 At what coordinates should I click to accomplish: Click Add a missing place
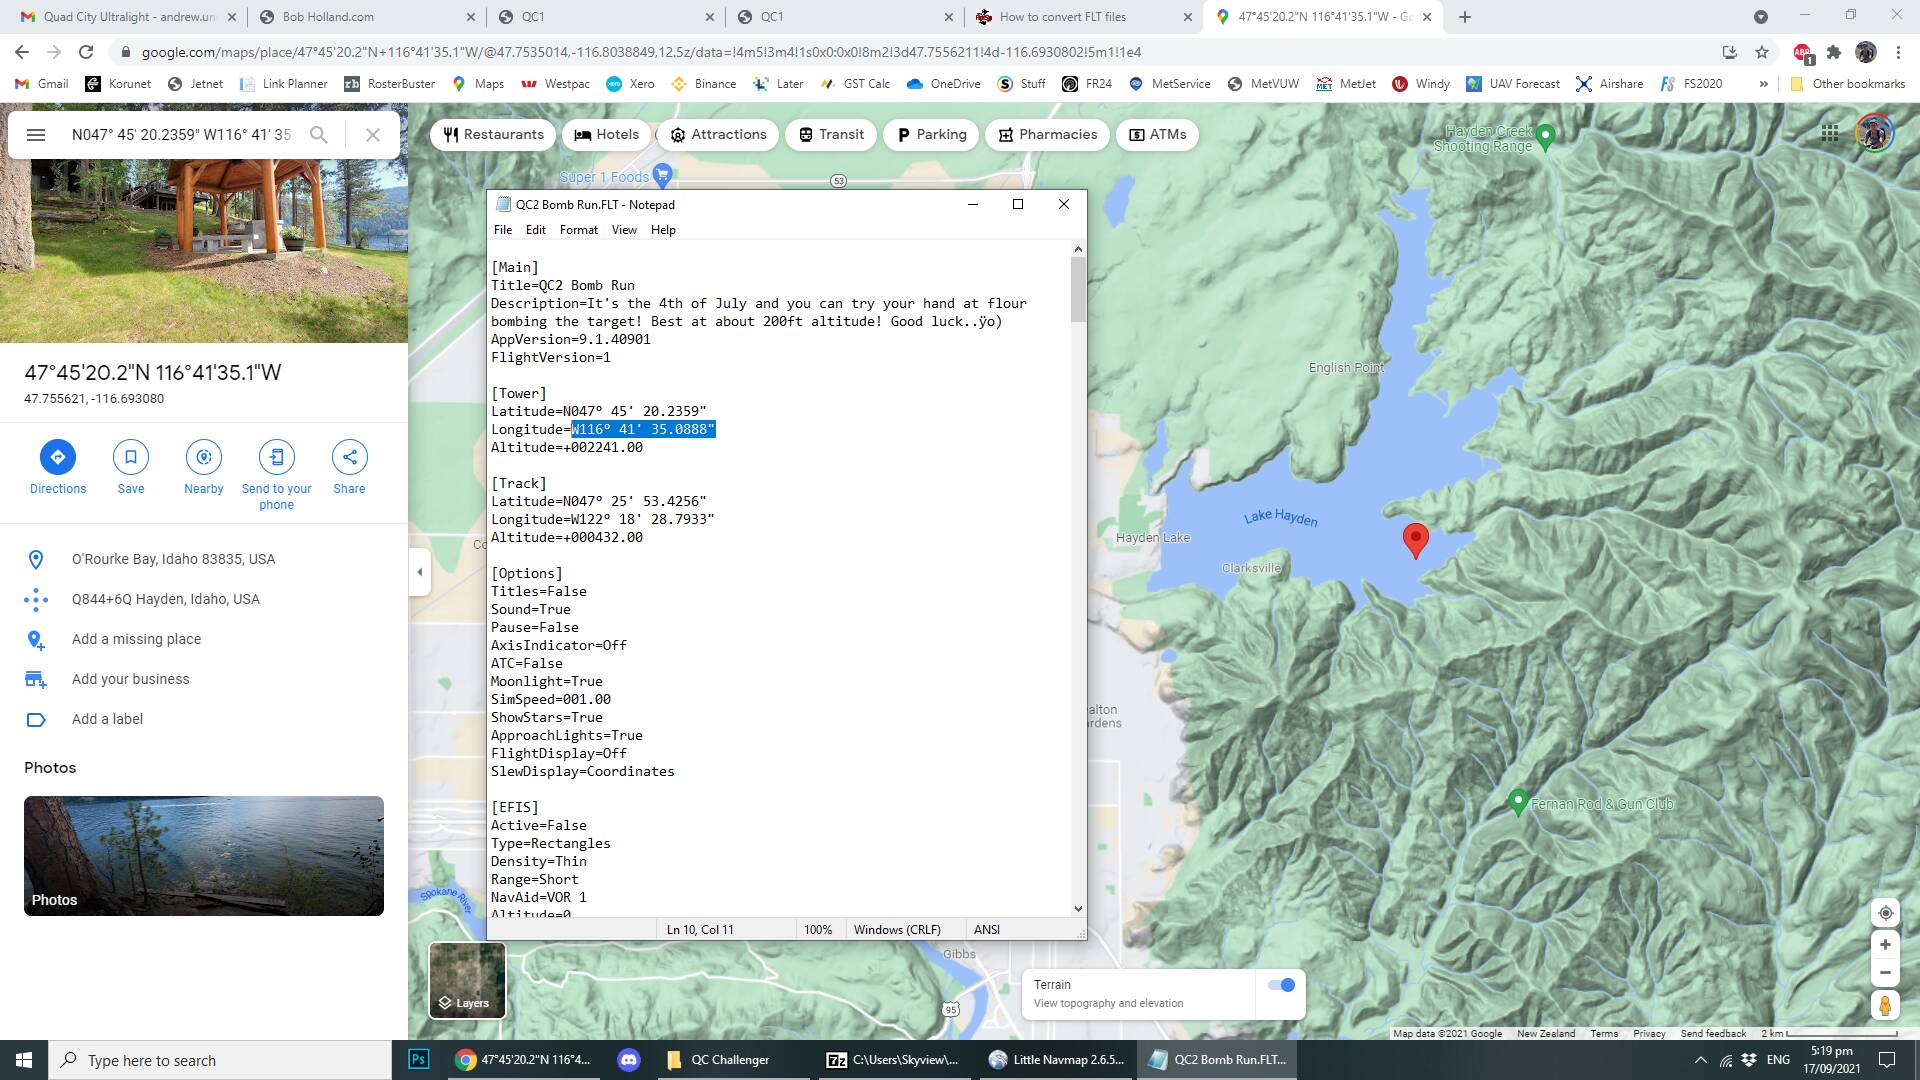tap(204, 639)
